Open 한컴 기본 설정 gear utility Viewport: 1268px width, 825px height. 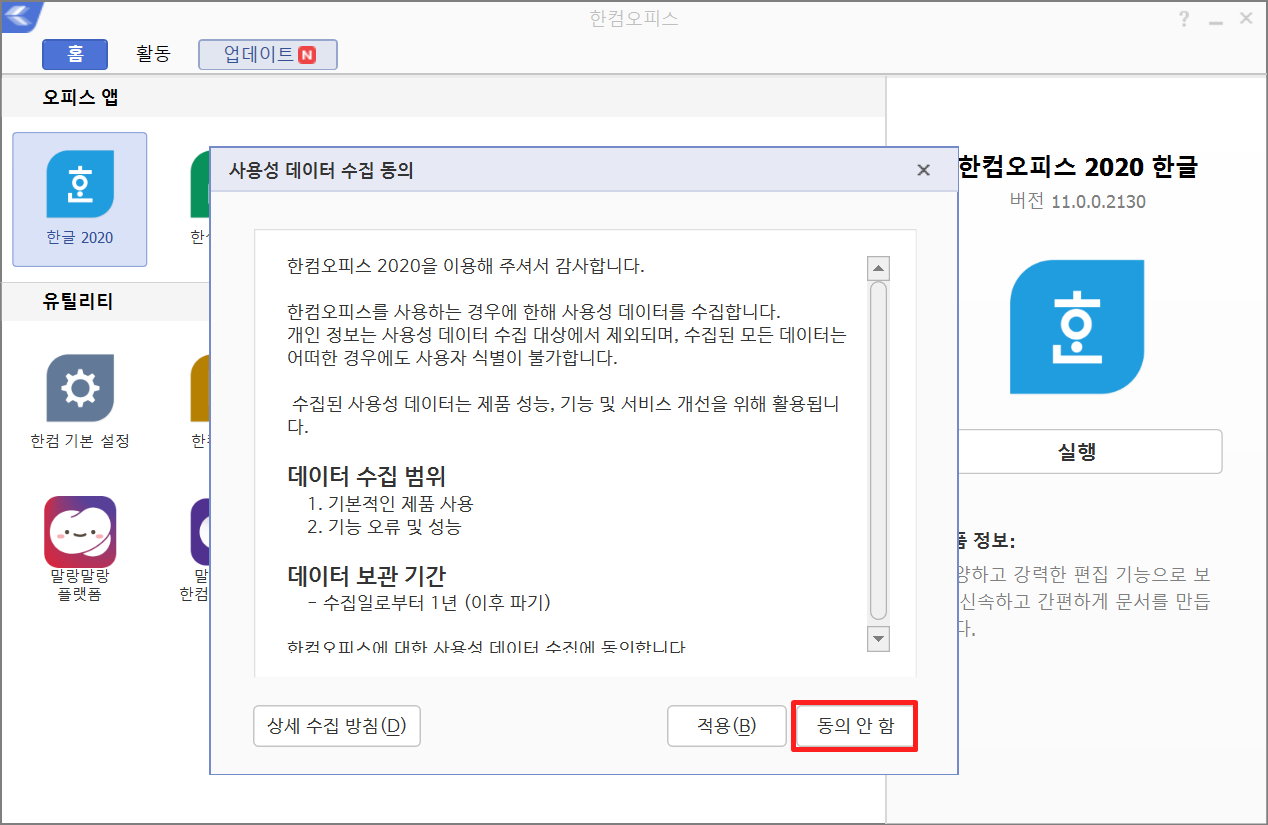click(80, 401)
